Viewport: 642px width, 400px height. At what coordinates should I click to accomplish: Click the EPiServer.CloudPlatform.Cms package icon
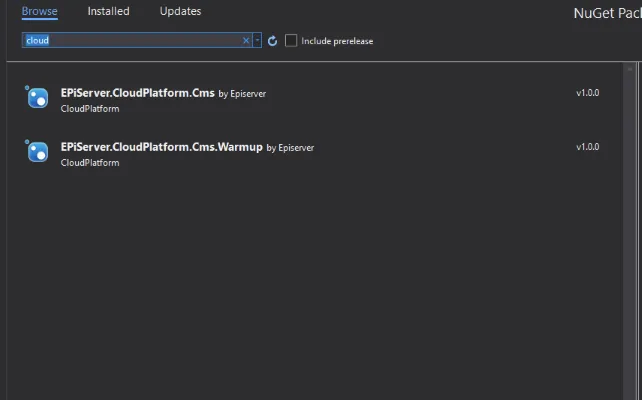pos(37,97)
